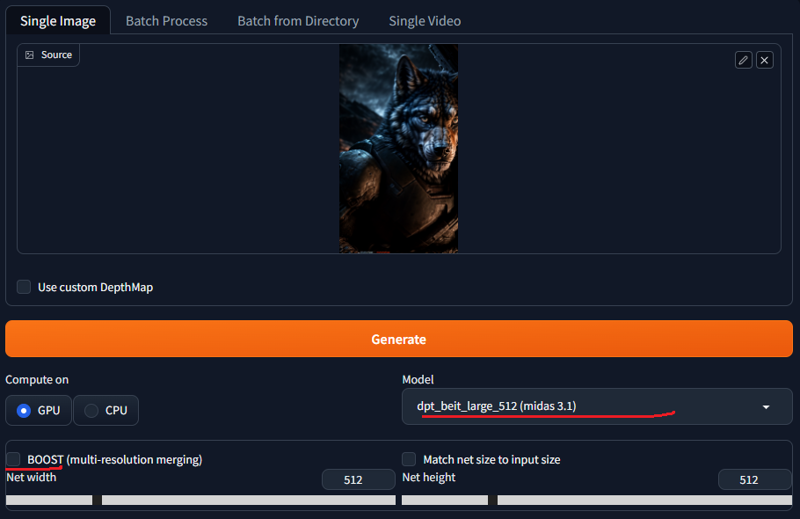Viewport: 800px width, 519px height.
Task: Enable BOOST multi-resolution merging checkbox
Action: click(13, 459)
